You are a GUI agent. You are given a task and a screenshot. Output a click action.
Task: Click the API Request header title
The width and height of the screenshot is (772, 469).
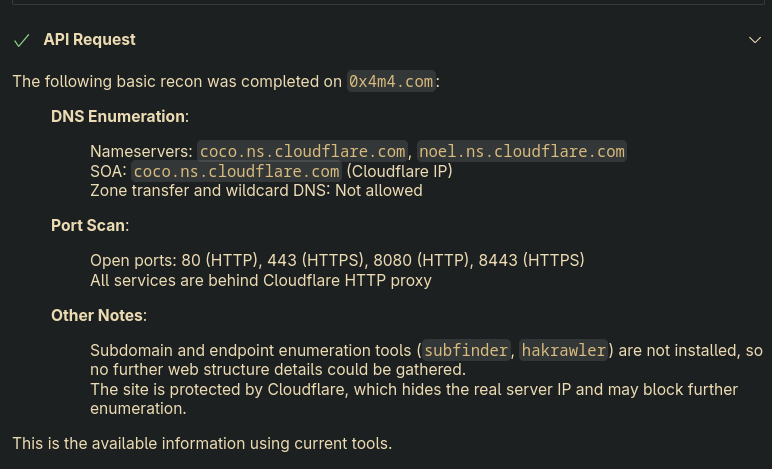click(x=89, y=40)
